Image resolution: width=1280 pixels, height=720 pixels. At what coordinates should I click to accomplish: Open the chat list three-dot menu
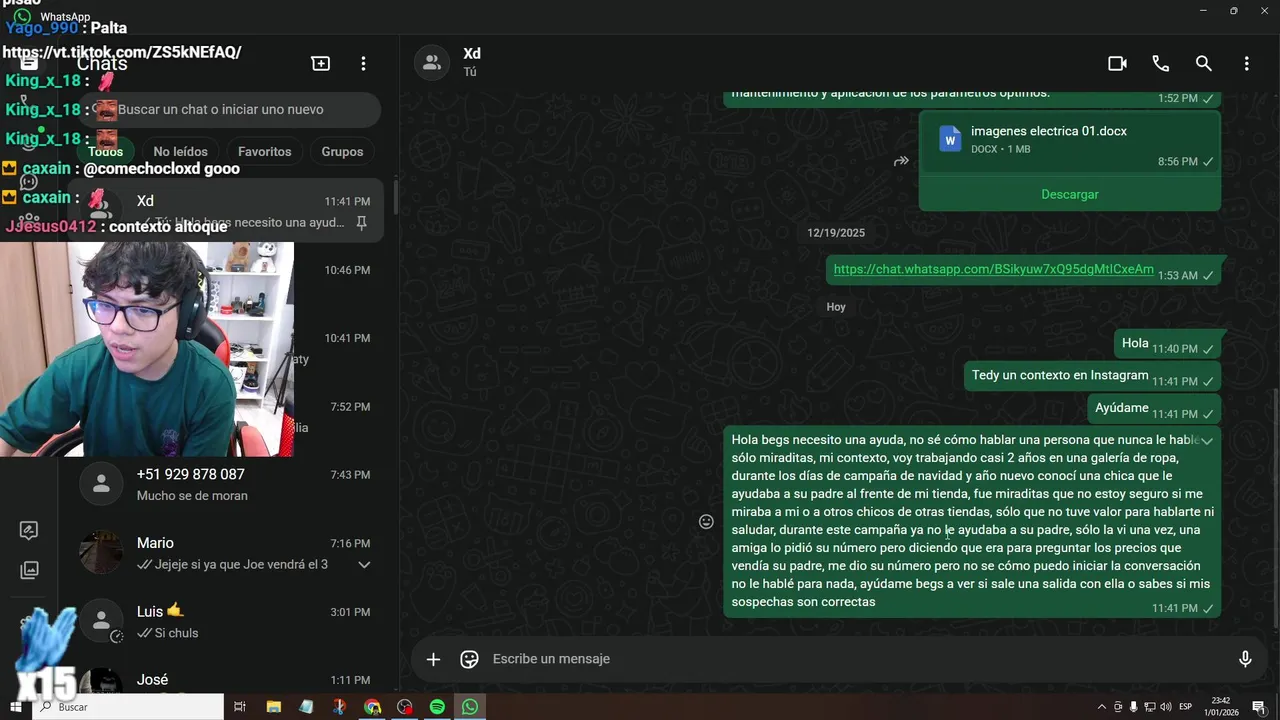coord(363,63)
